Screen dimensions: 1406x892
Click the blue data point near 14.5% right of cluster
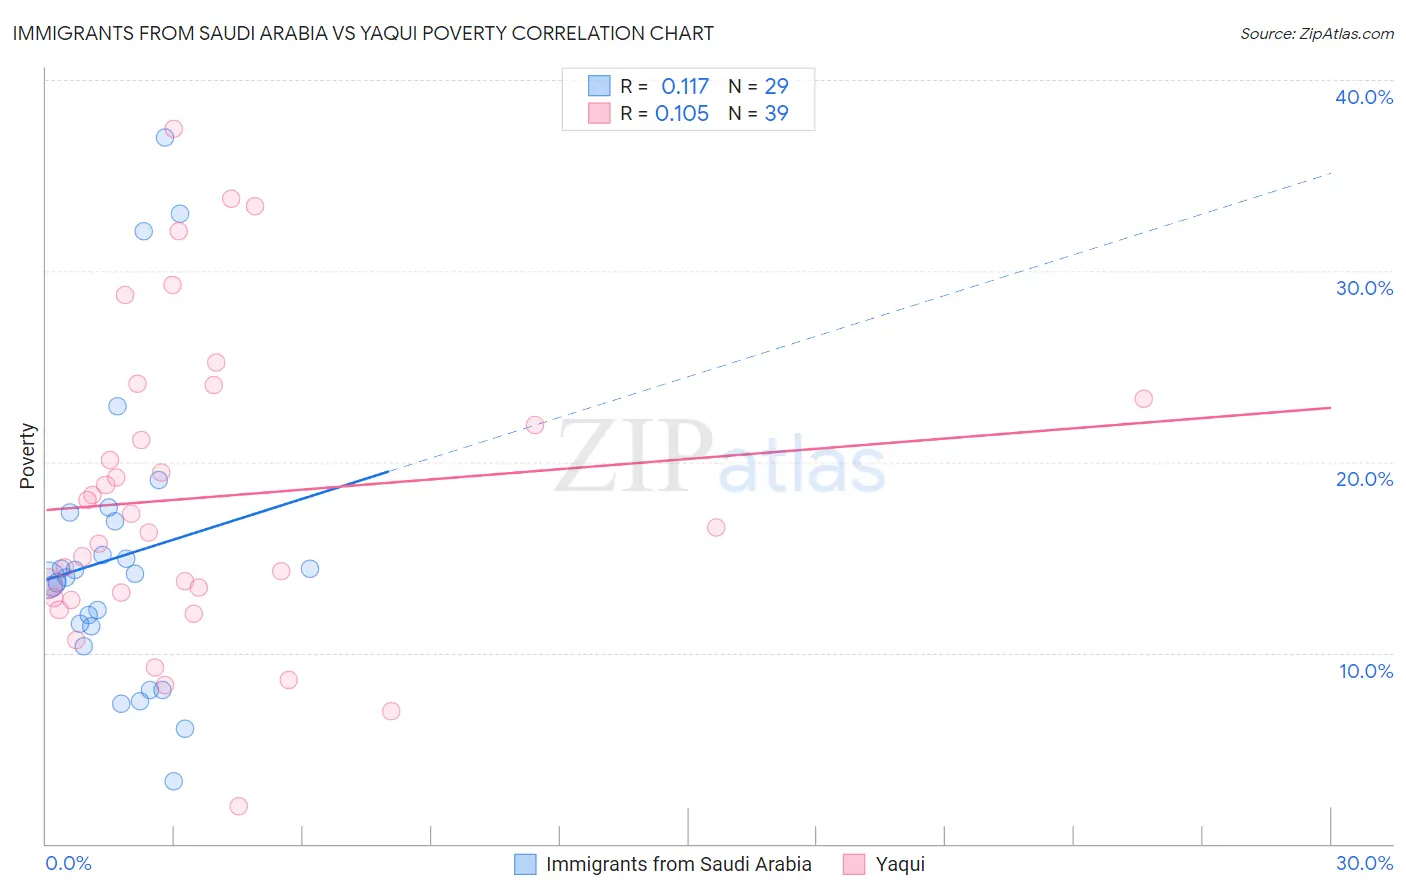tap(310, 568)
